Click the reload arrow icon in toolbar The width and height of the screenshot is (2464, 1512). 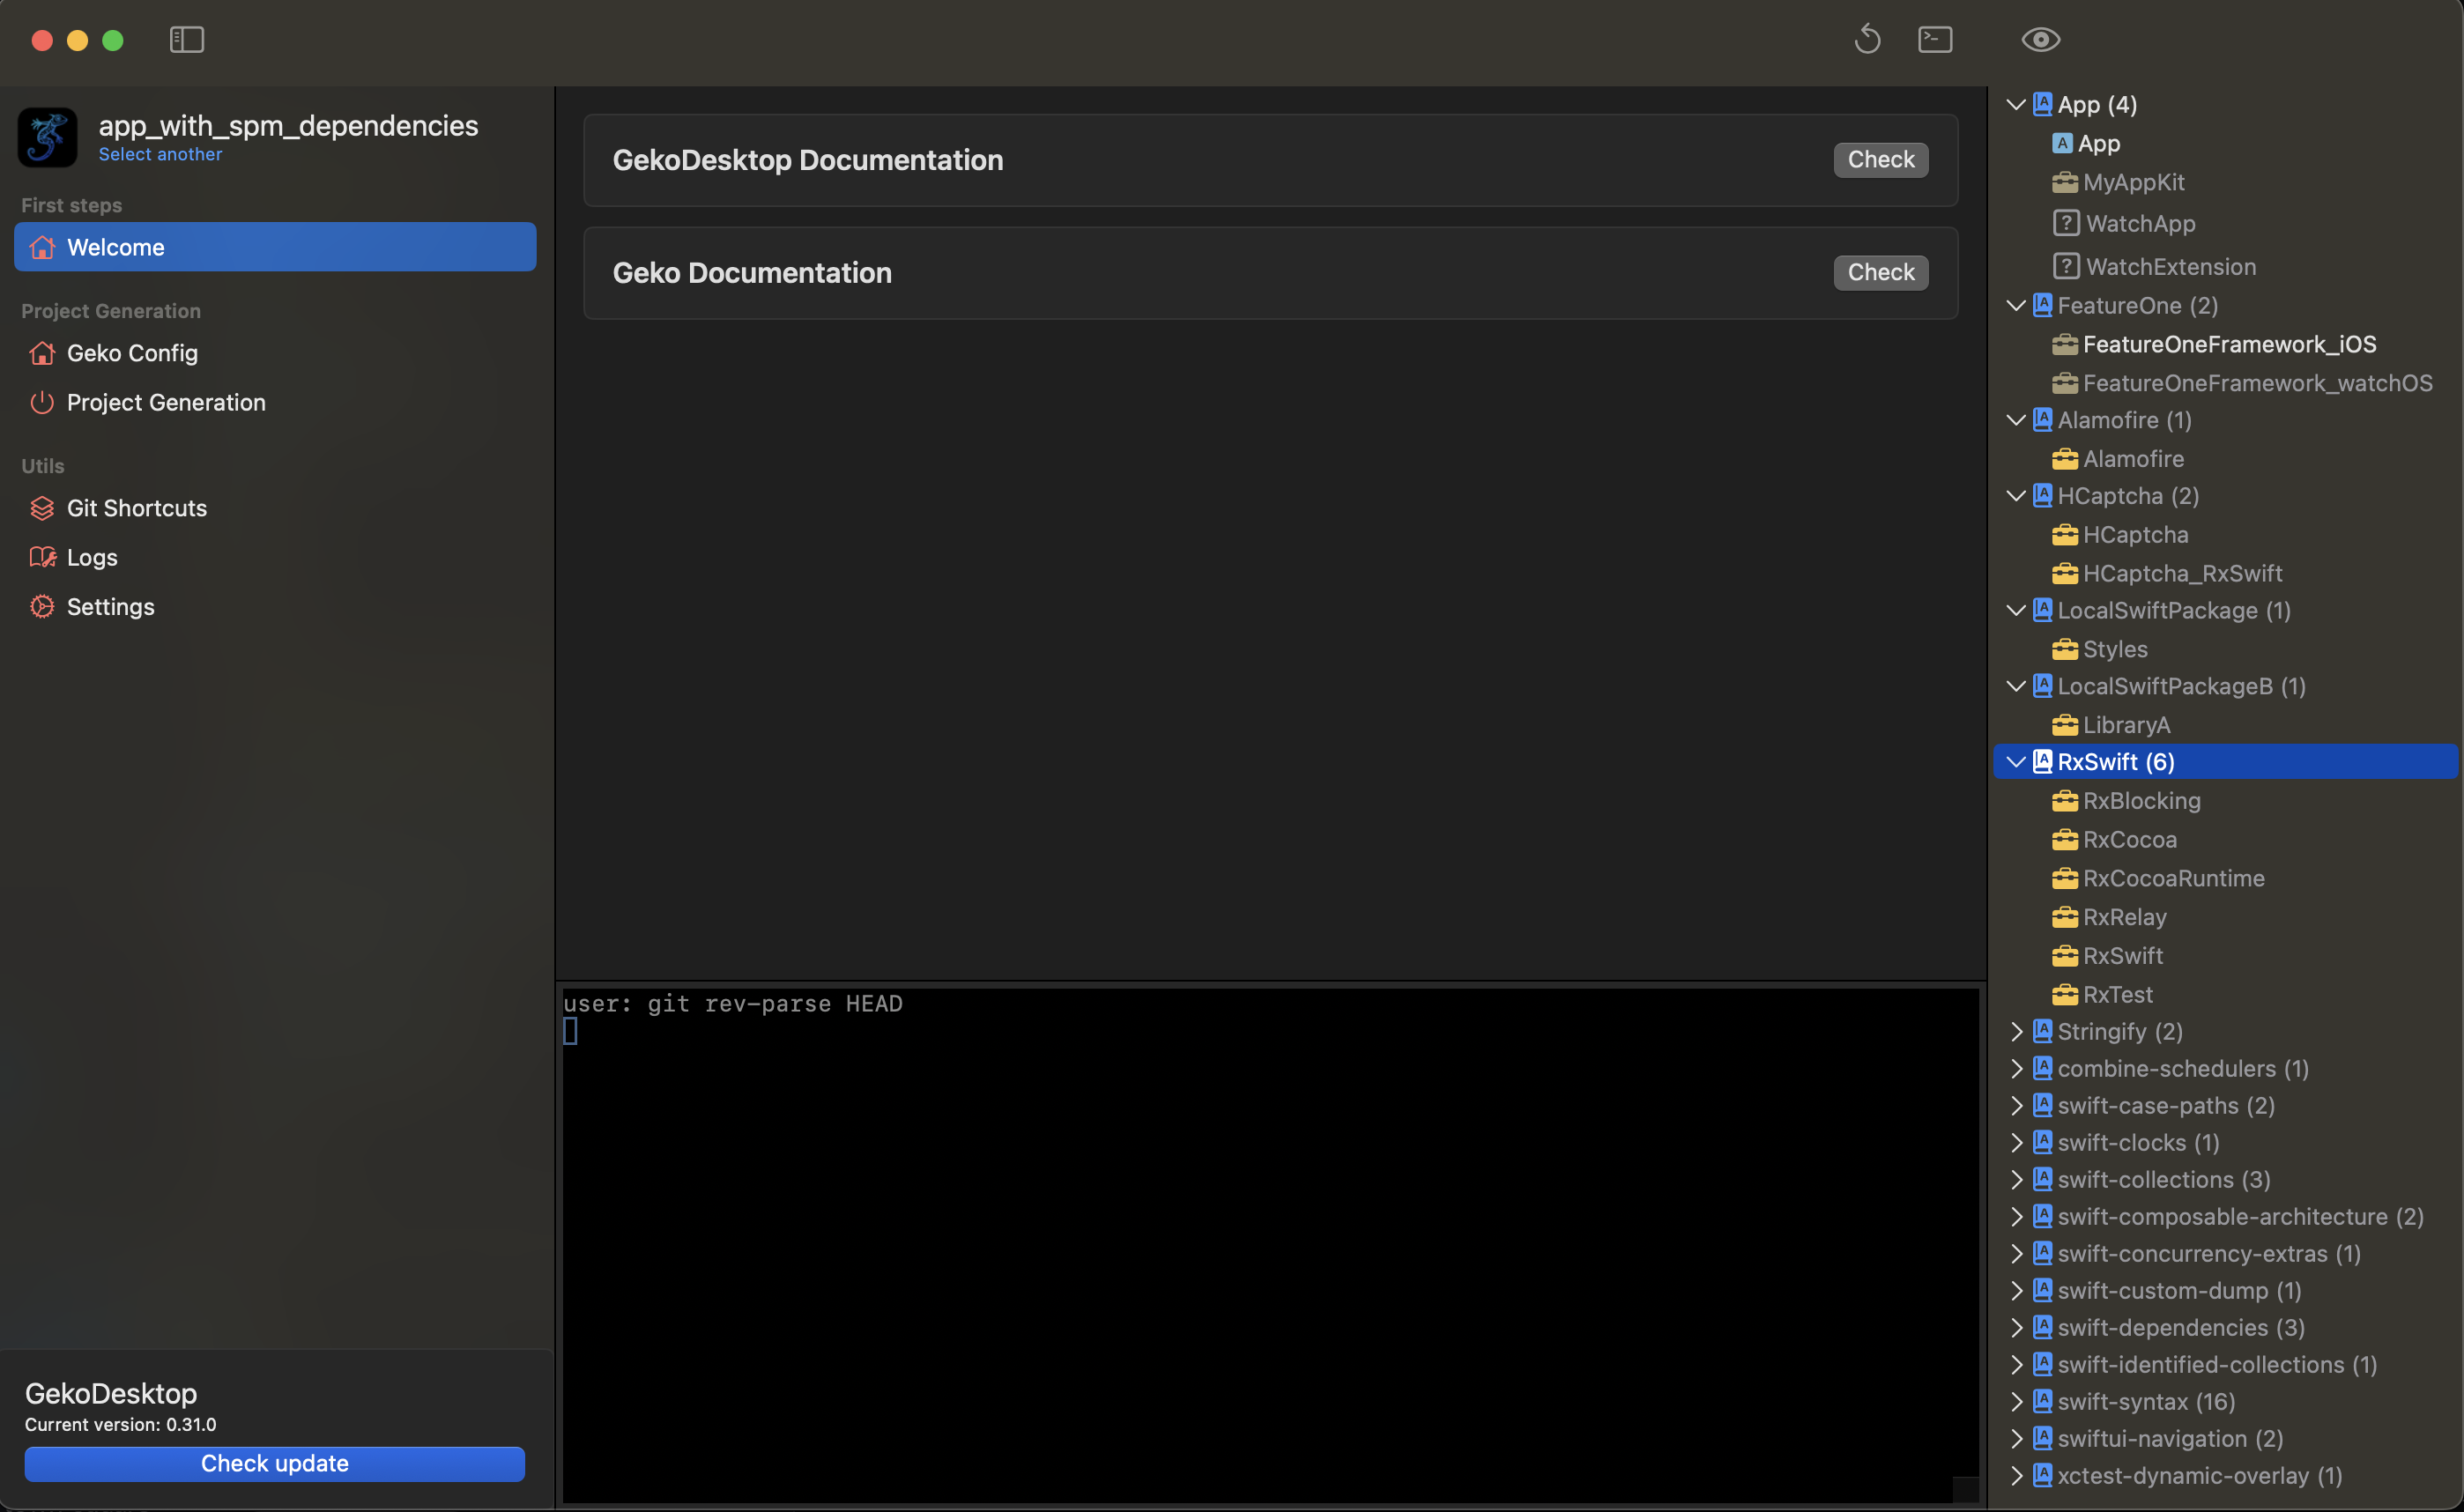(1867, 40)
